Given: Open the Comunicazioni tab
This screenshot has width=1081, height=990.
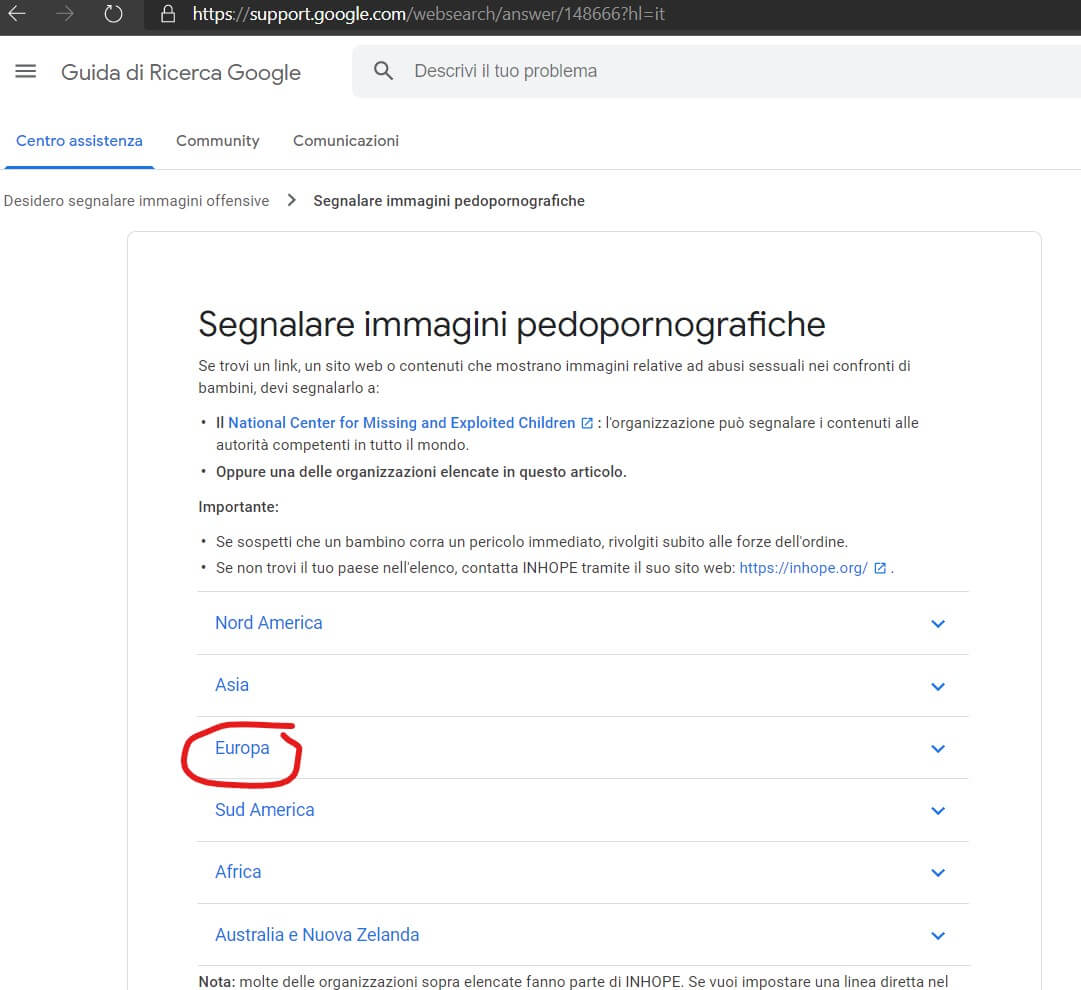Looking at the screenshot, I should point(345,141).
